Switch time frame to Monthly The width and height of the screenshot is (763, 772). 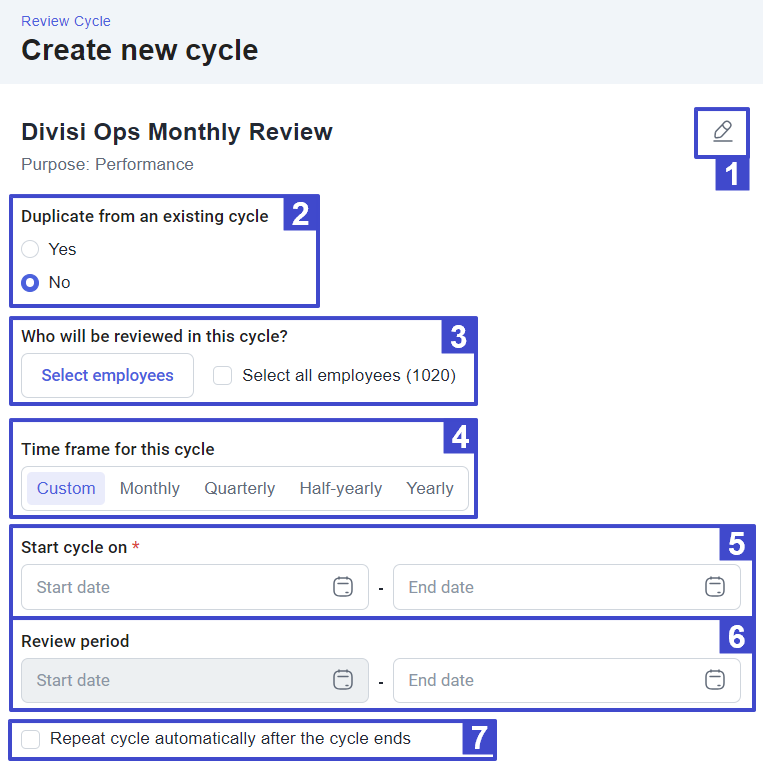[150, 488]
